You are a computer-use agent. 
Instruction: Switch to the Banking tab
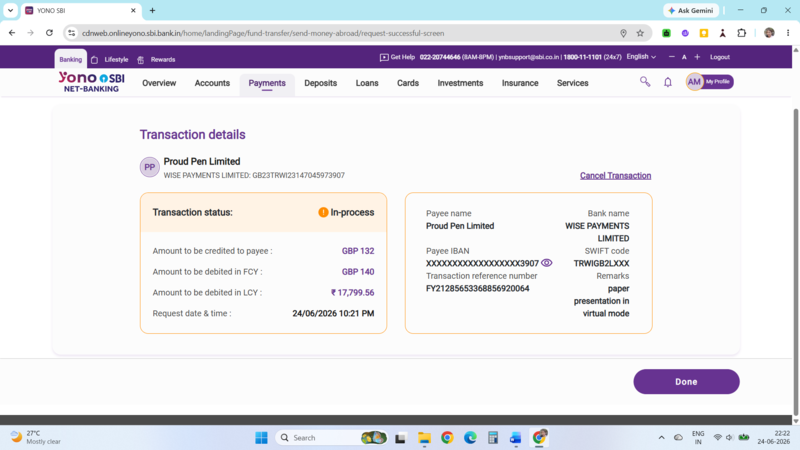tap(70, 59)
